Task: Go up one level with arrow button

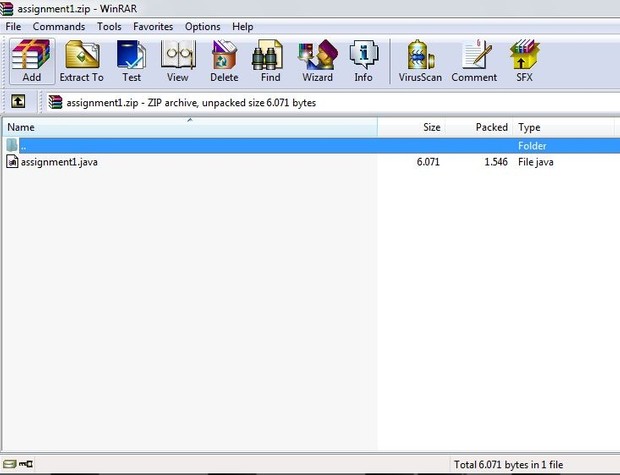Action: [18, 102]
